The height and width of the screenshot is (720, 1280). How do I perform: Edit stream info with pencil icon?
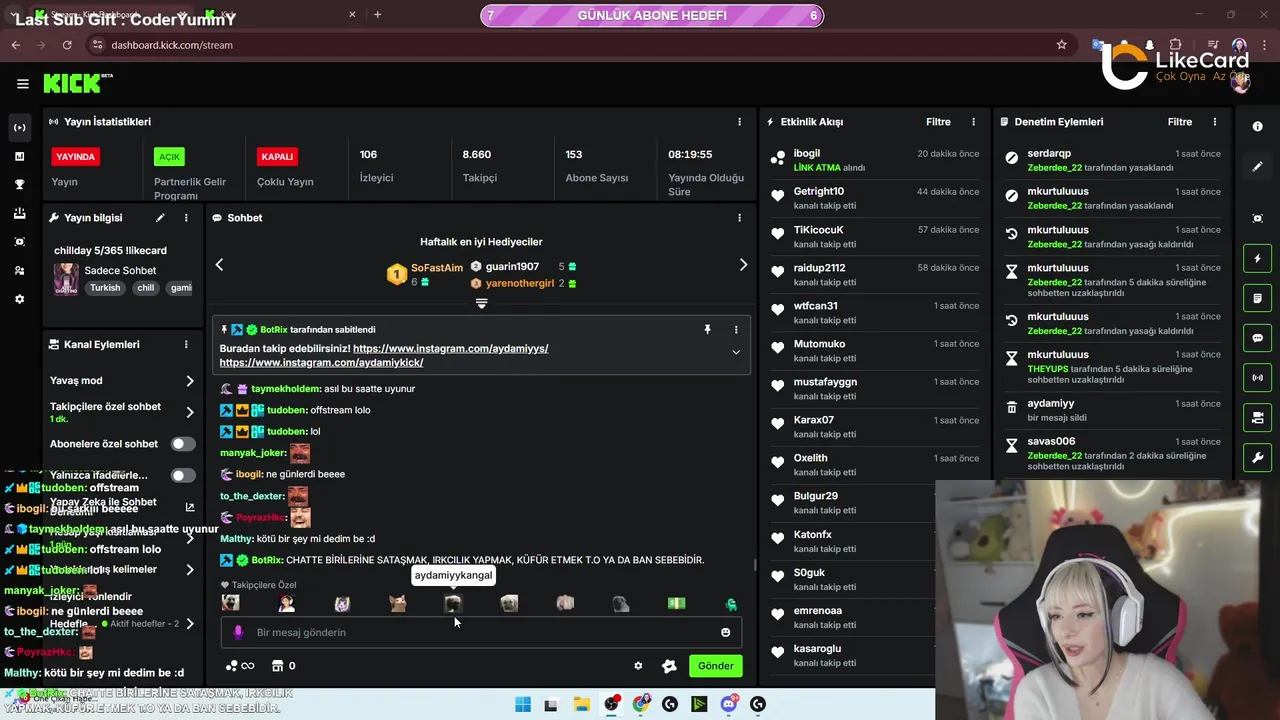point(160,217)
